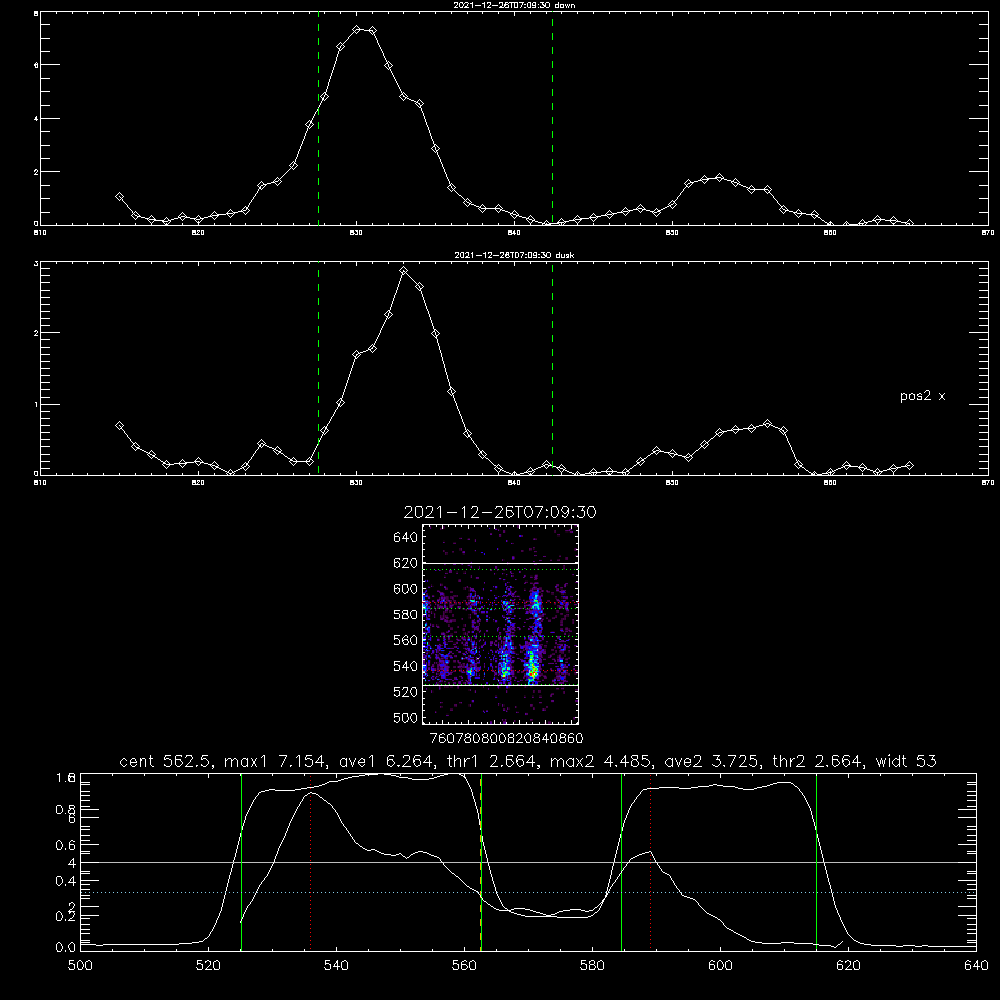This screenshot has height=1000, width=1000.
Task: Click spectrogram y-axis label 580
Action: coord(406,615)
